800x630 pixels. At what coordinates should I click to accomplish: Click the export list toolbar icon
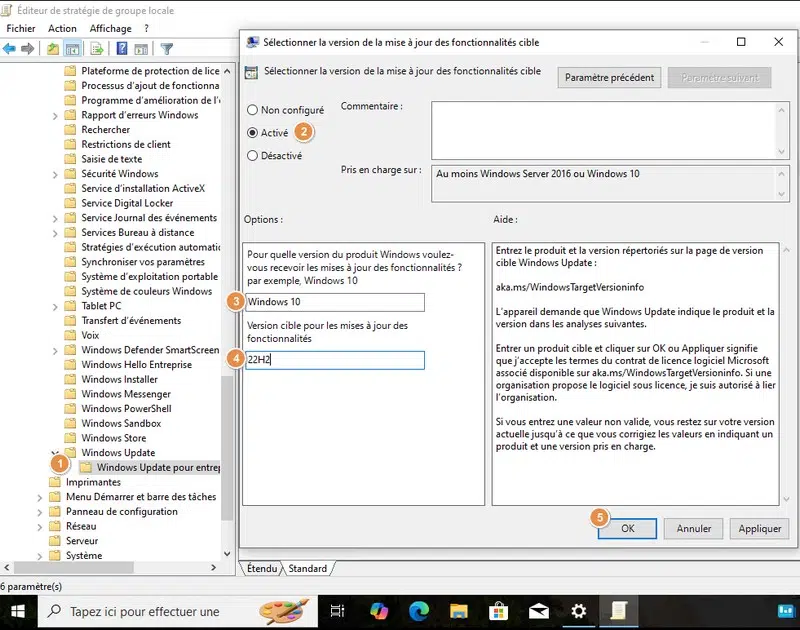pyautogui.click(x=98, y=48)
